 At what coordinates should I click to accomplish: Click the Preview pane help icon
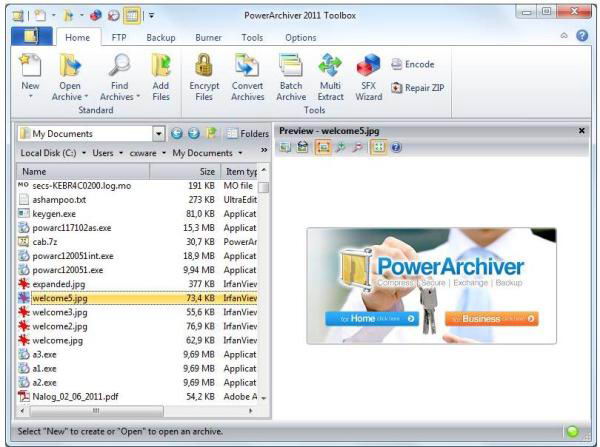coord(396,147)
